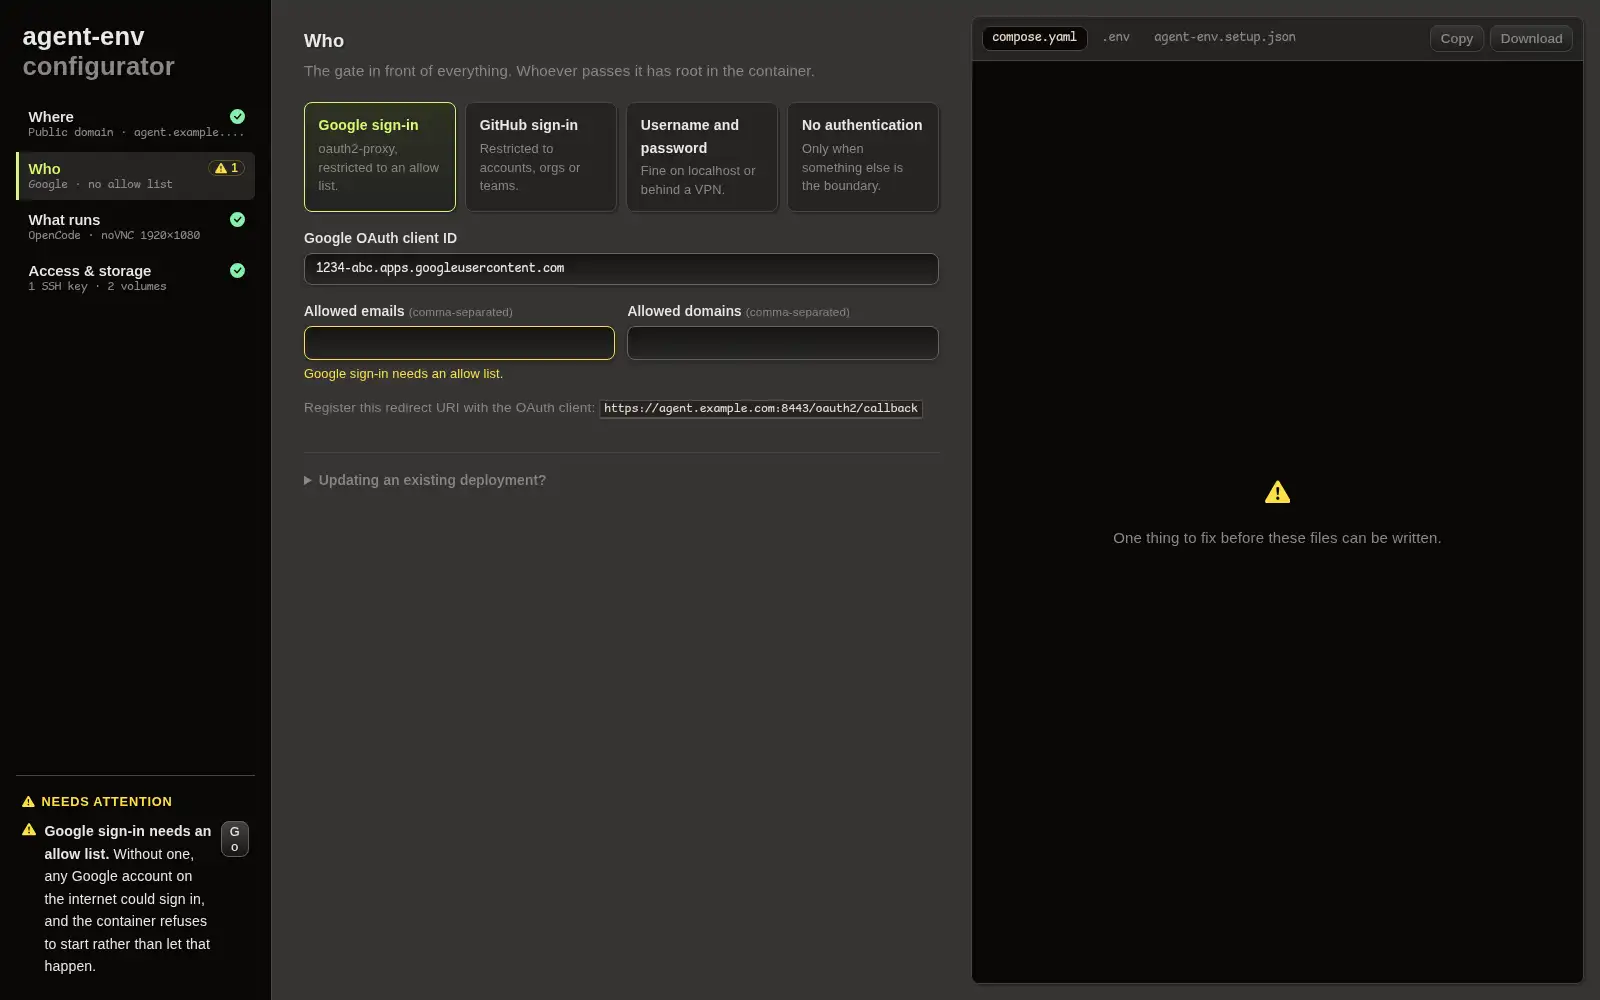Click the agent-env configurator title
The width and height of the screenshot is (1600, 1000).
point(98,52)
